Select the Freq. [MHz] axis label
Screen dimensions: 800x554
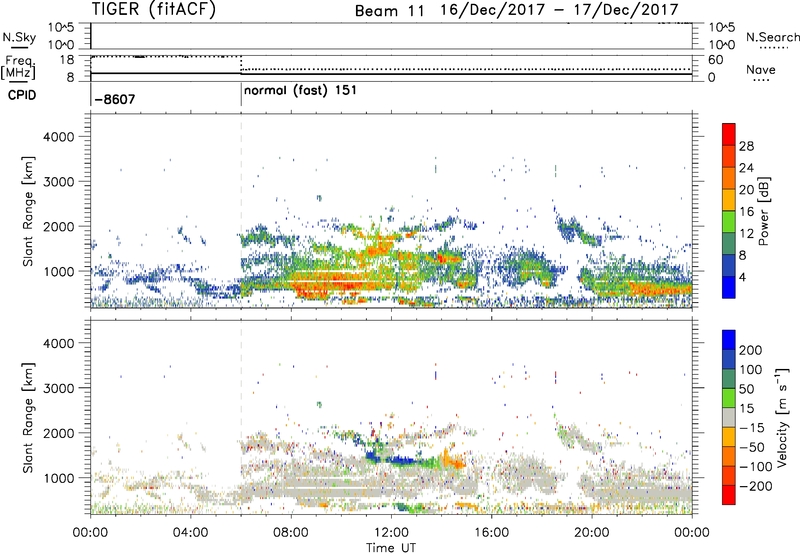[19, 68]
